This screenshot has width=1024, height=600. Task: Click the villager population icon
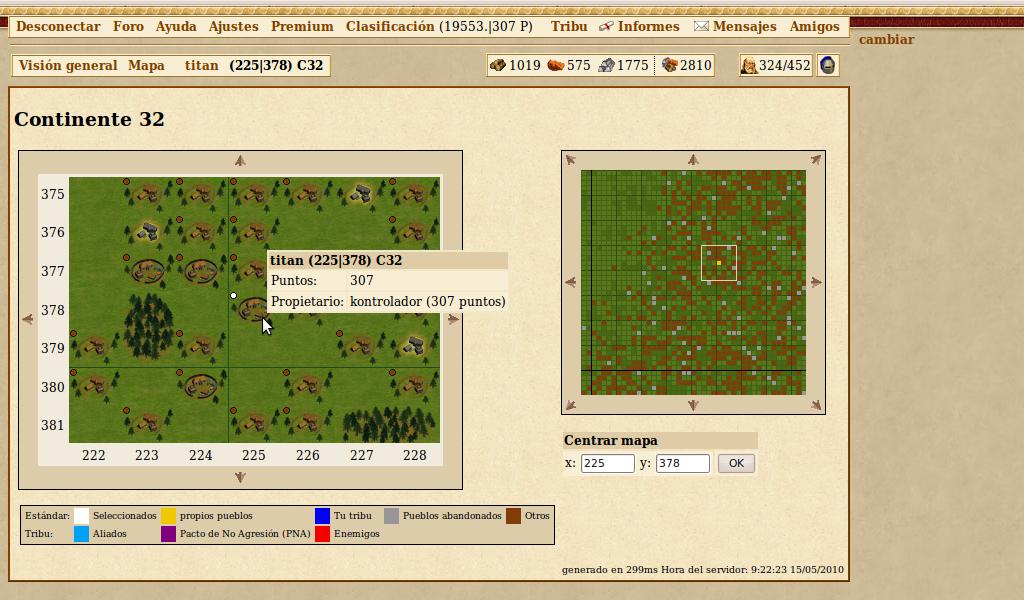748,65
